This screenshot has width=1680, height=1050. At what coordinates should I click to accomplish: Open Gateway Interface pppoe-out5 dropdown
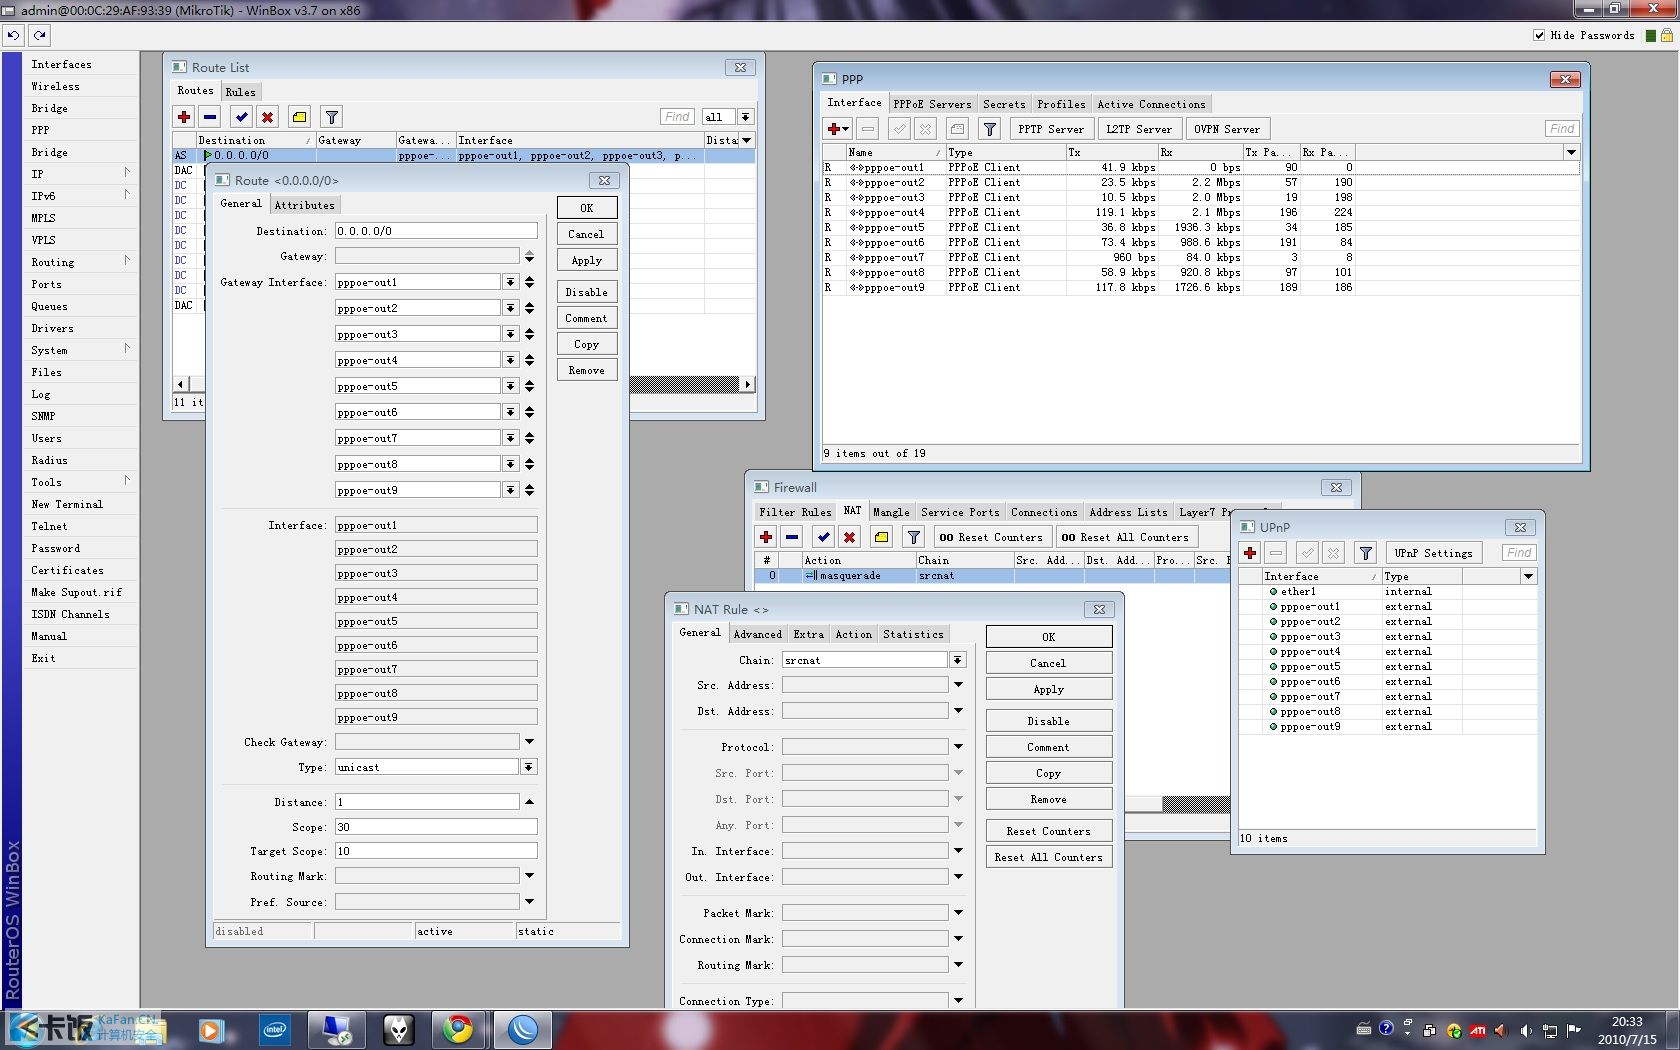click(x=510, y=386)
